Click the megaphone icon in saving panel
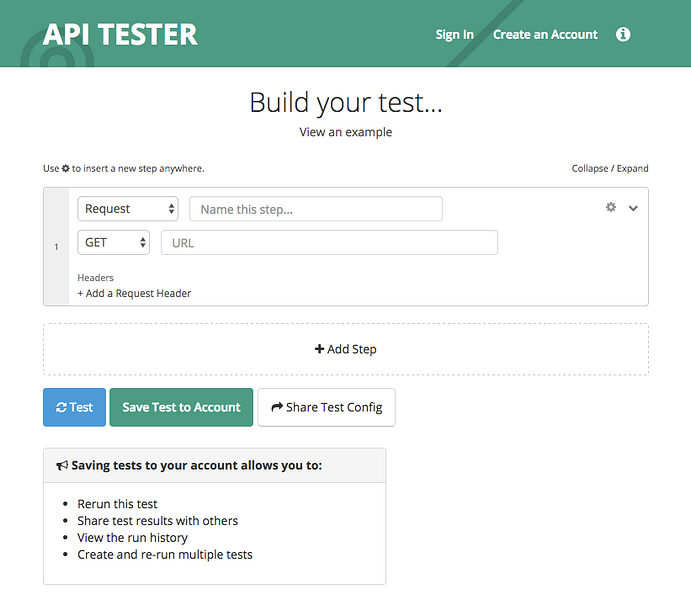This screenshot has height=600, width=691. (x=62, y=465)
